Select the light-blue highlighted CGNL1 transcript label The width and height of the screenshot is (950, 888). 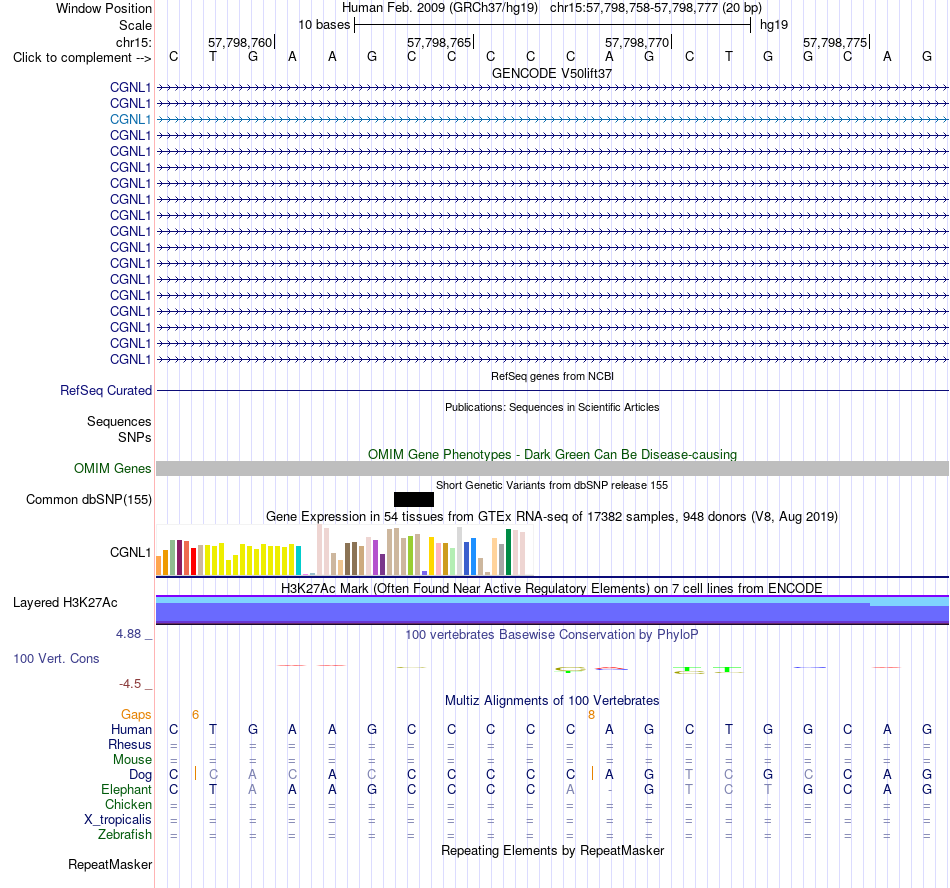(130, 119)
